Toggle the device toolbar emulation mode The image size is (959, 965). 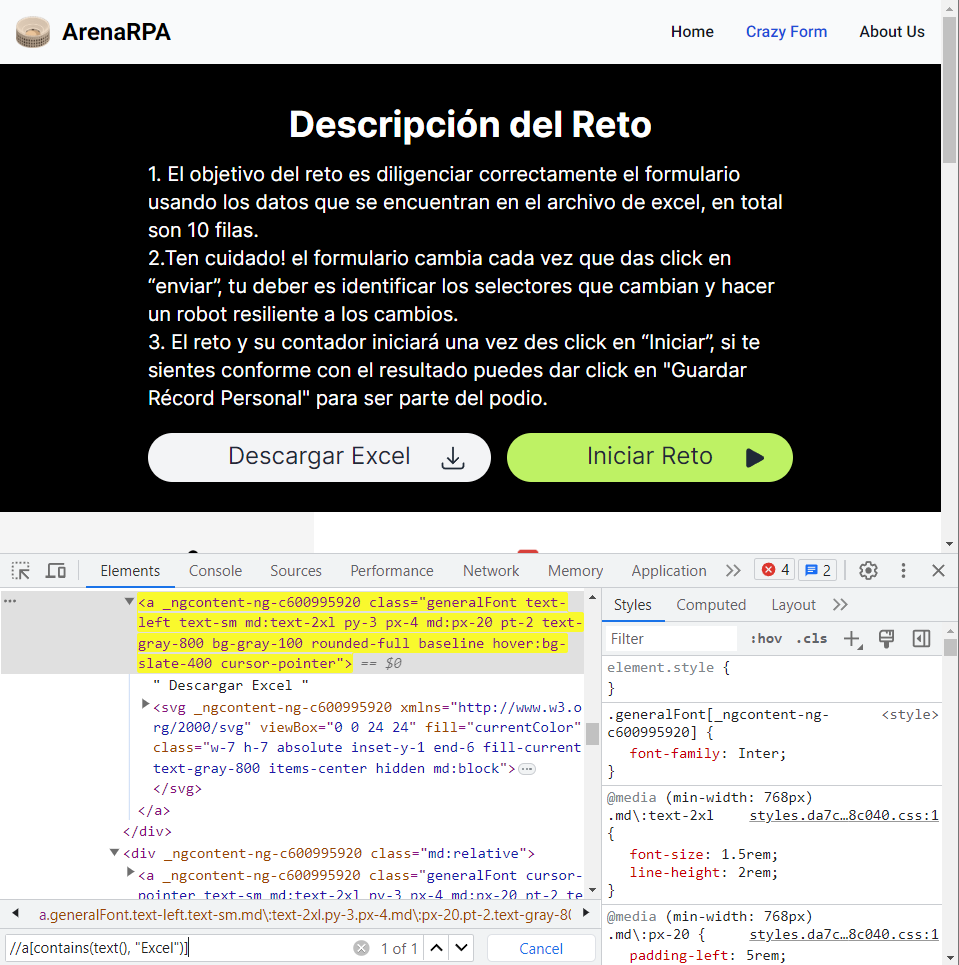[x=55, y=570]
